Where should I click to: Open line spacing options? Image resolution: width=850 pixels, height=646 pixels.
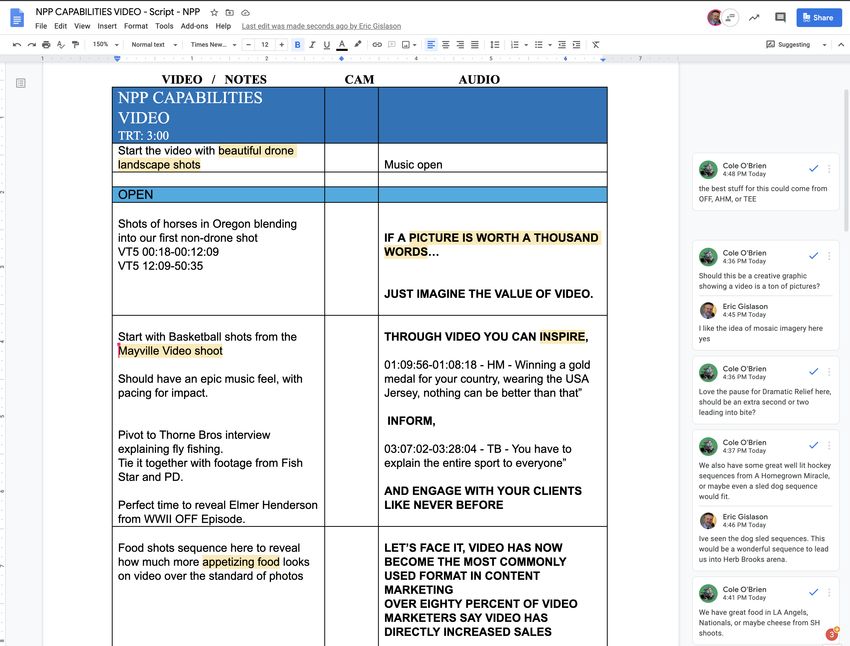point(494,44)
